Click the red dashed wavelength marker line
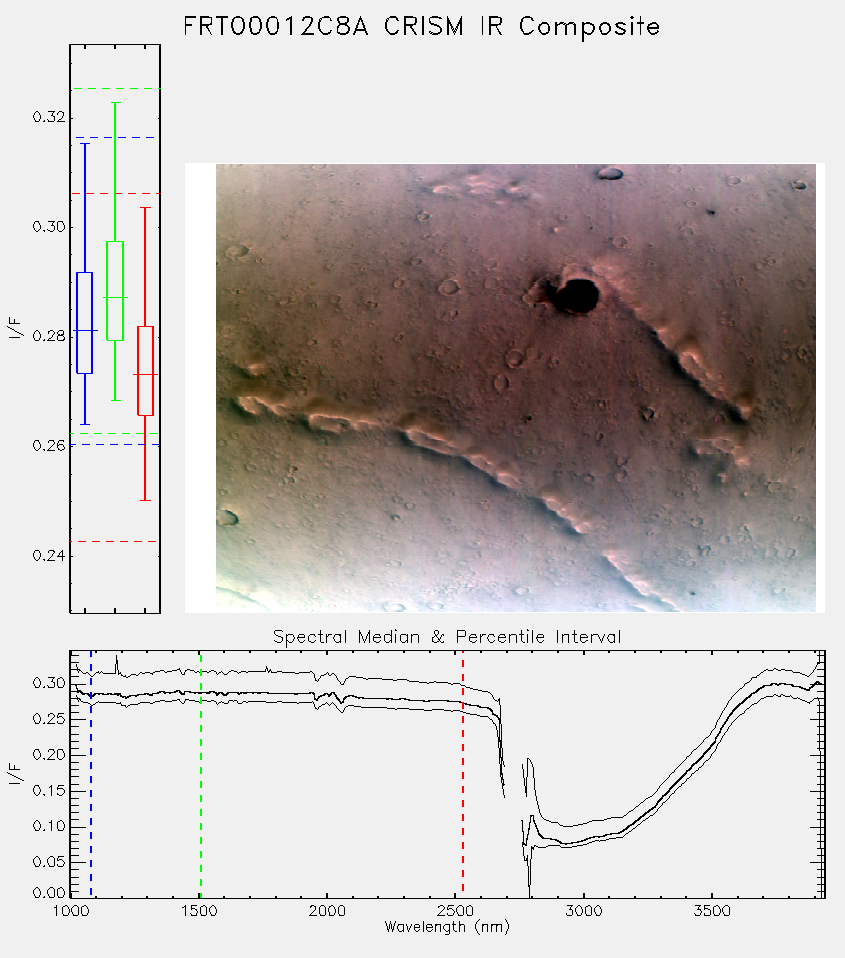 463,773
